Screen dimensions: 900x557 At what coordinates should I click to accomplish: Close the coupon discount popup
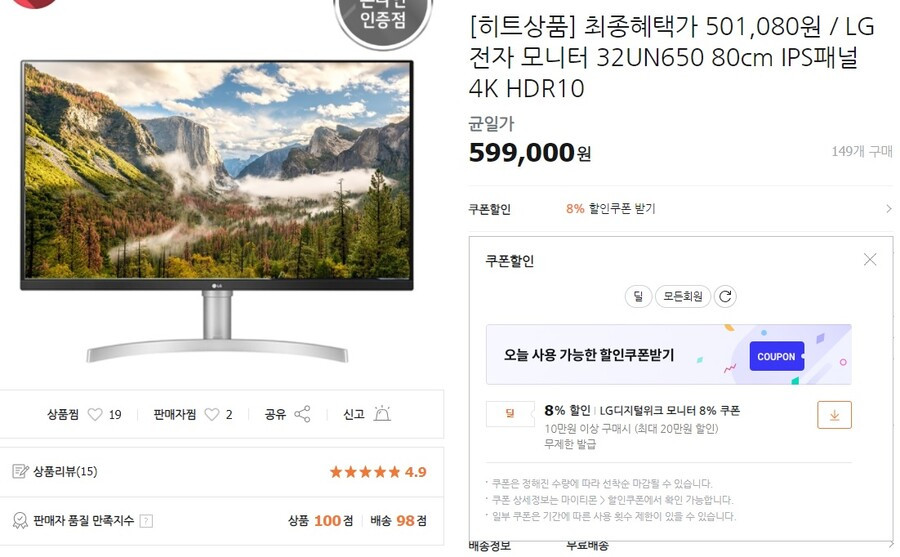(x=870, y=260)
